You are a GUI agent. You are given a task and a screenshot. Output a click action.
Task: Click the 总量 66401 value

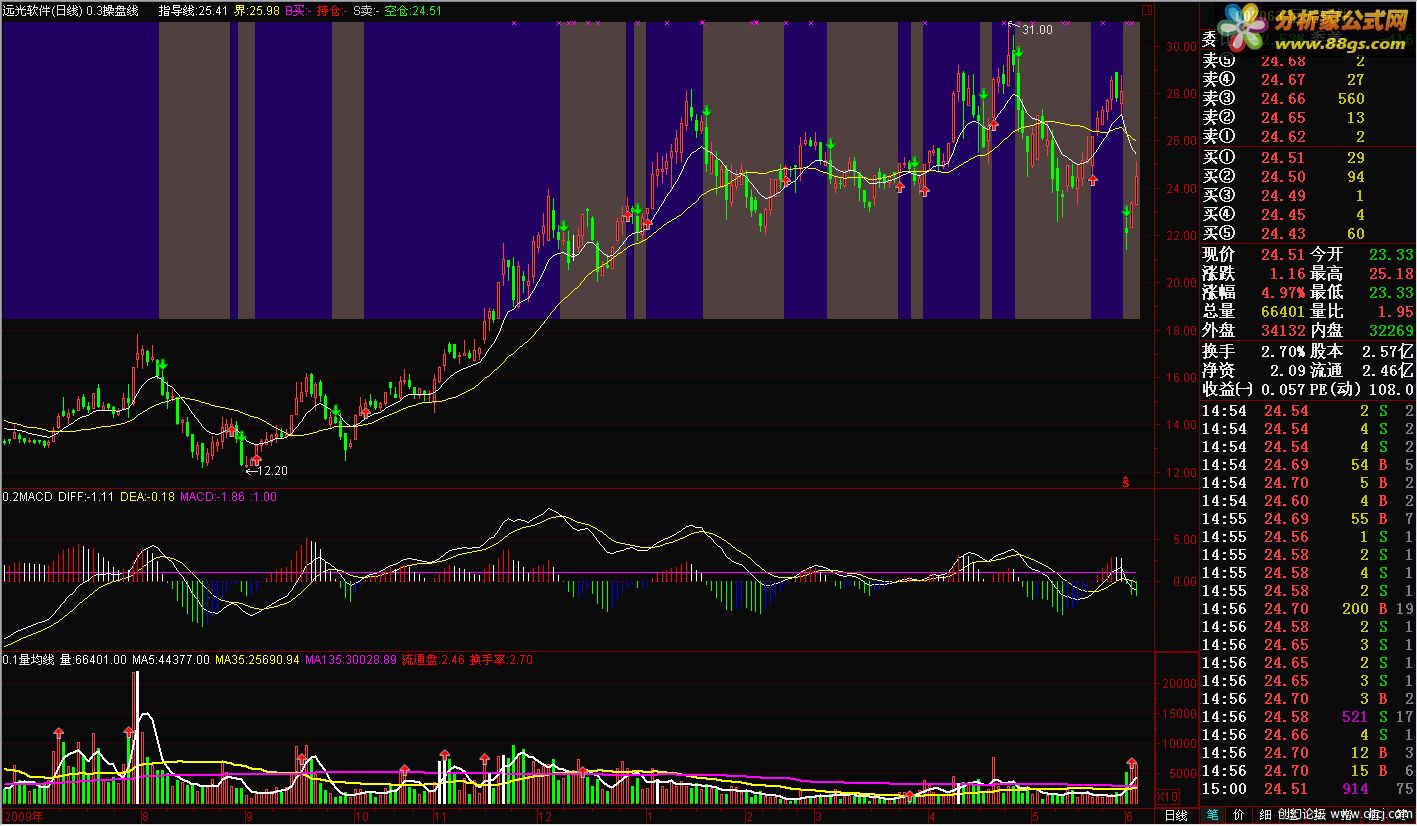(x=1283, y=311)
